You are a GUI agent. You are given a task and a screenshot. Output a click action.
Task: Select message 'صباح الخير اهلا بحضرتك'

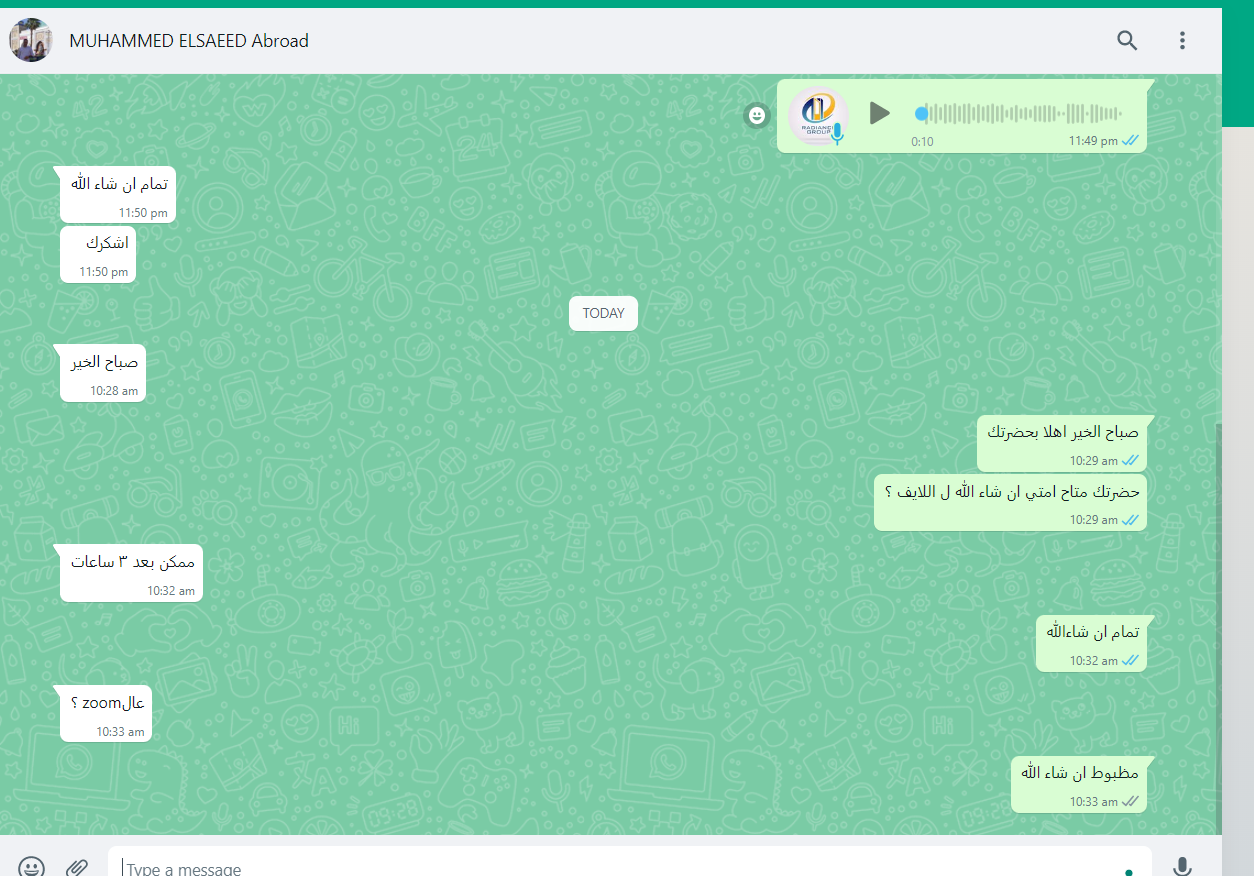pyautogui.click(x=1062, y=443)
